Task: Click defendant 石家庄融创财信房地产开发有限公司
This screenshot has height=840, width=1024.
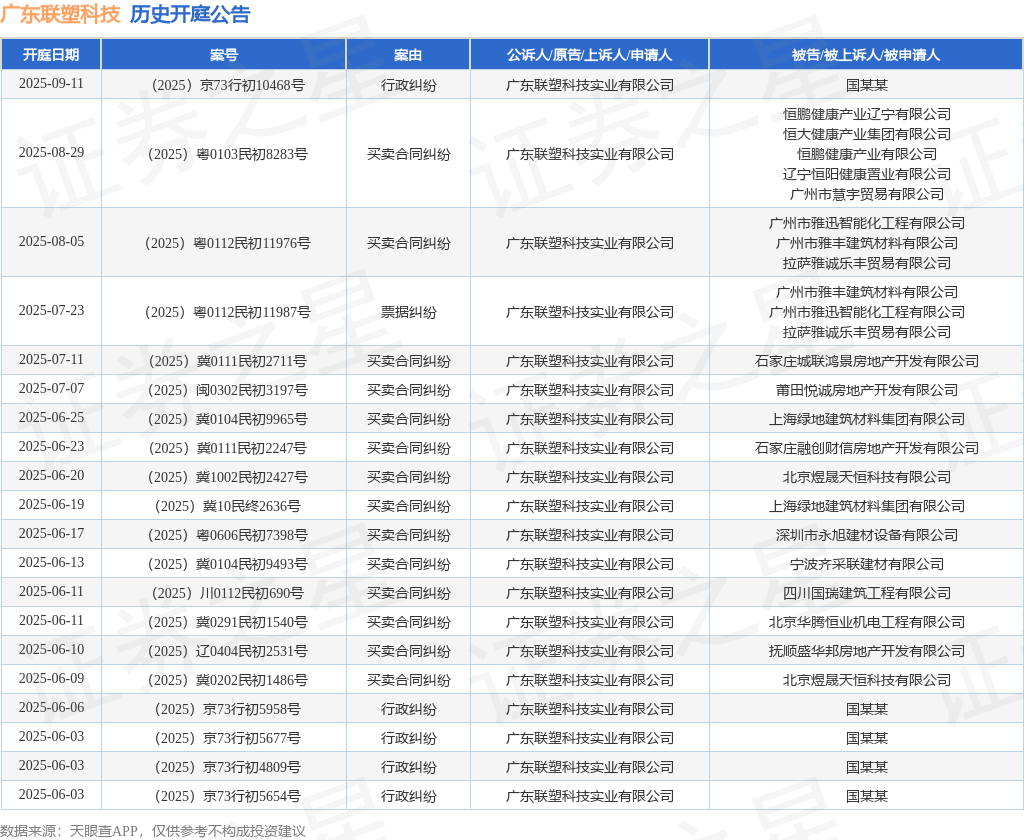Action: (867, 448)
